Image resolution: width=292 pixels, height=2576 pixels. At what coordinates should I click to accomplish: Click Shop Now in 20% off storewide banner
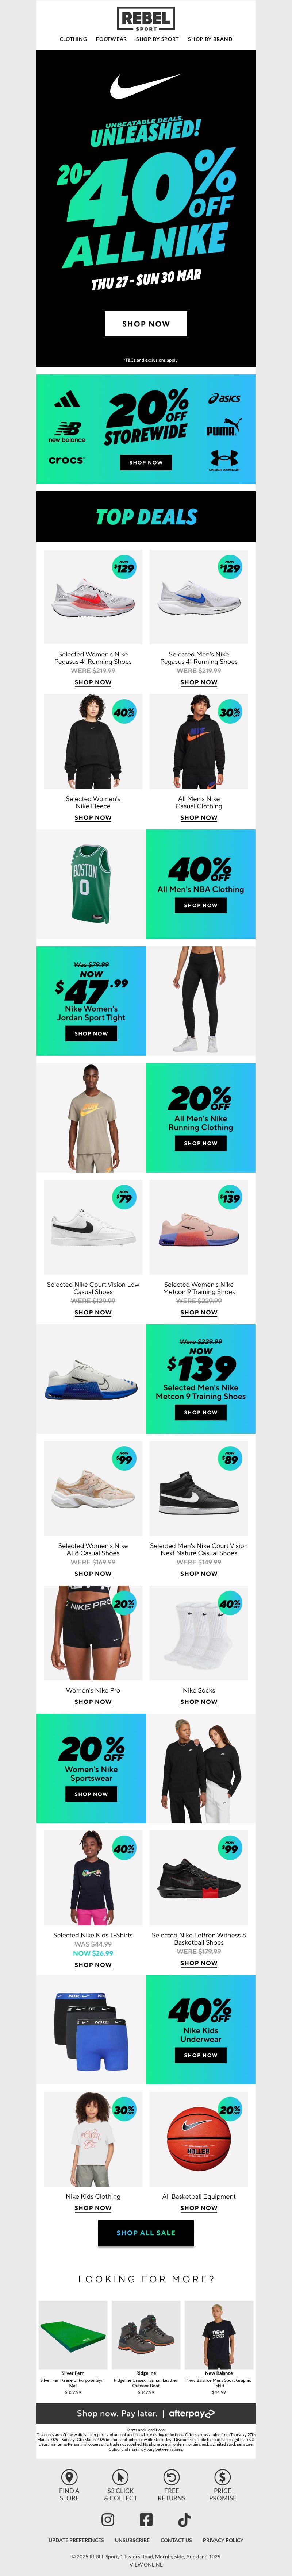pos(146,462)
